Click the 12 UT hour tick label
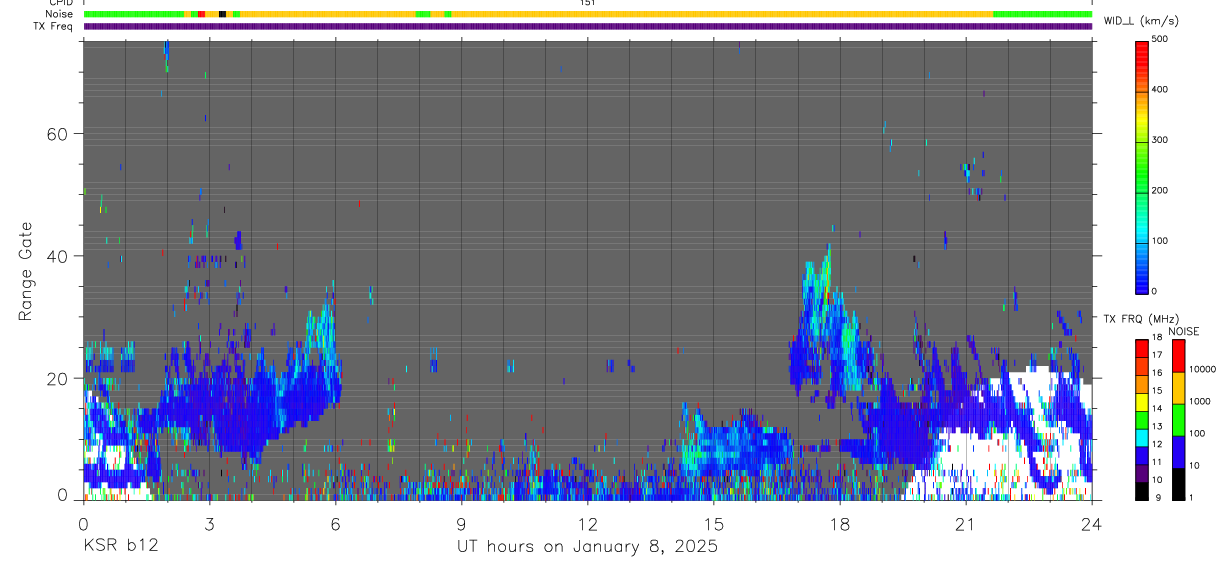The image size is (1228, 567). click(x=587, y=524)
